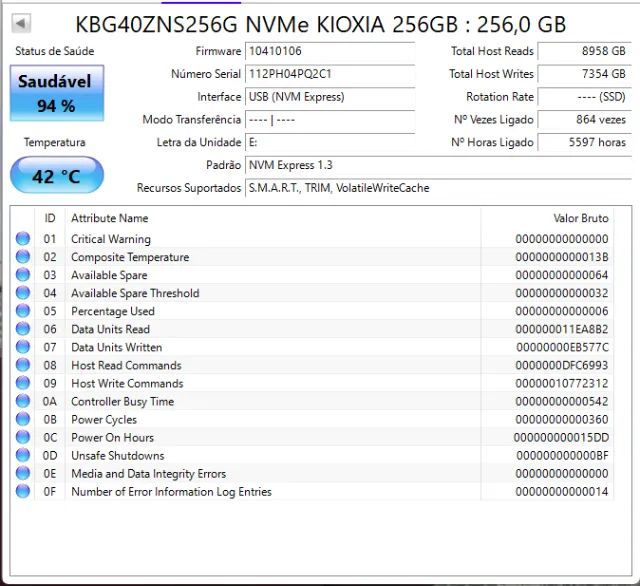640x586 pixels.
Task: Click raw value 00000000015DD
Action: point(561,437)
